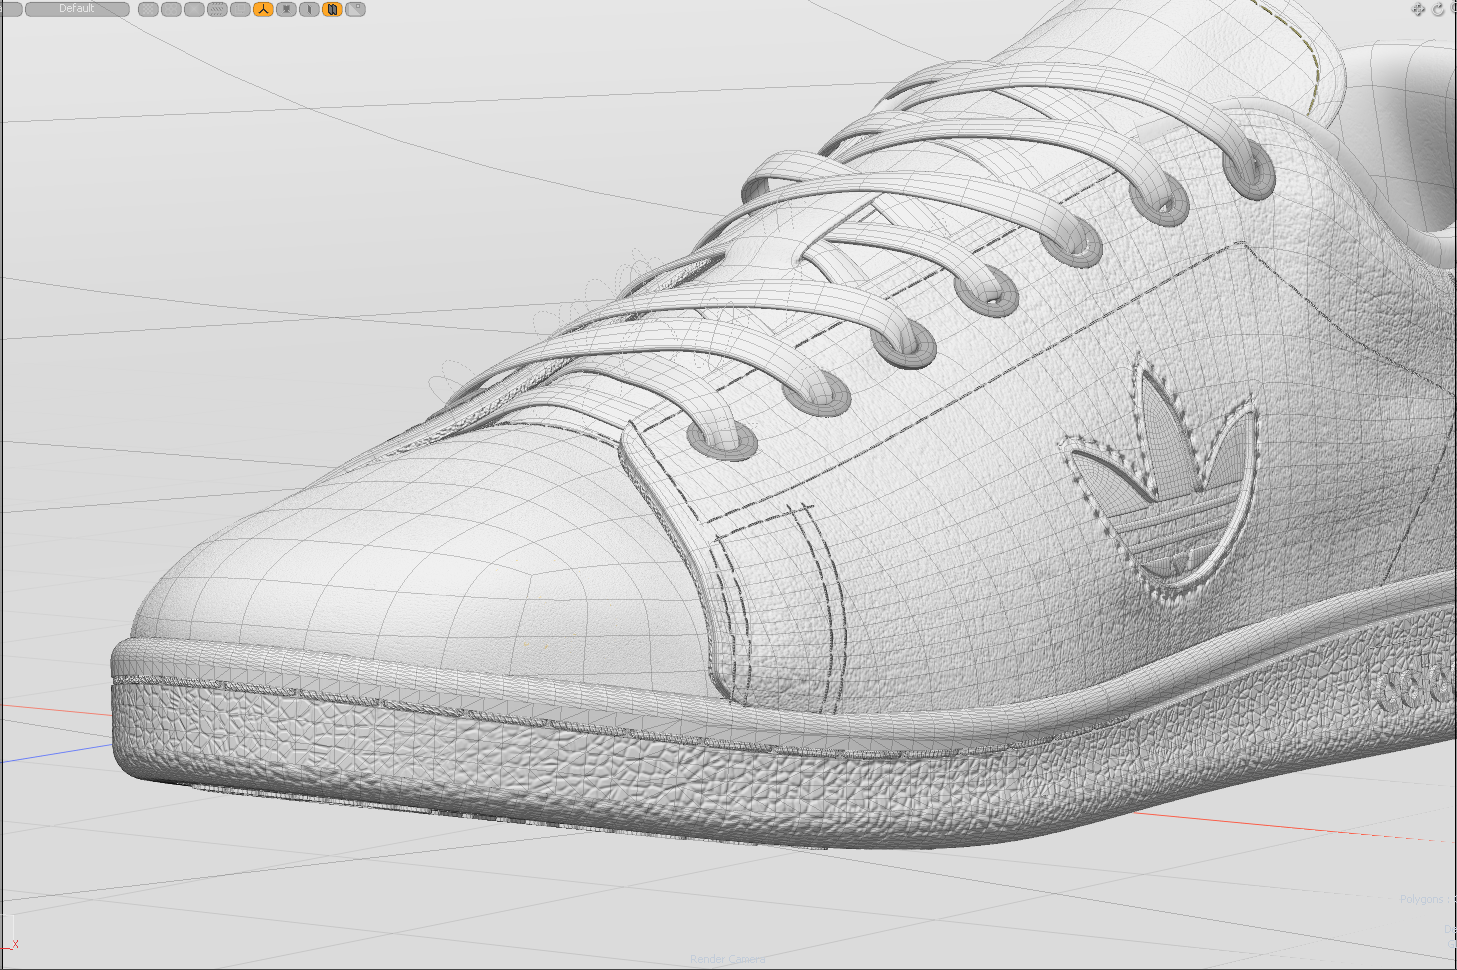Disable the orange three-axis toggle button

pyautogui.click(x=263, y=9)
